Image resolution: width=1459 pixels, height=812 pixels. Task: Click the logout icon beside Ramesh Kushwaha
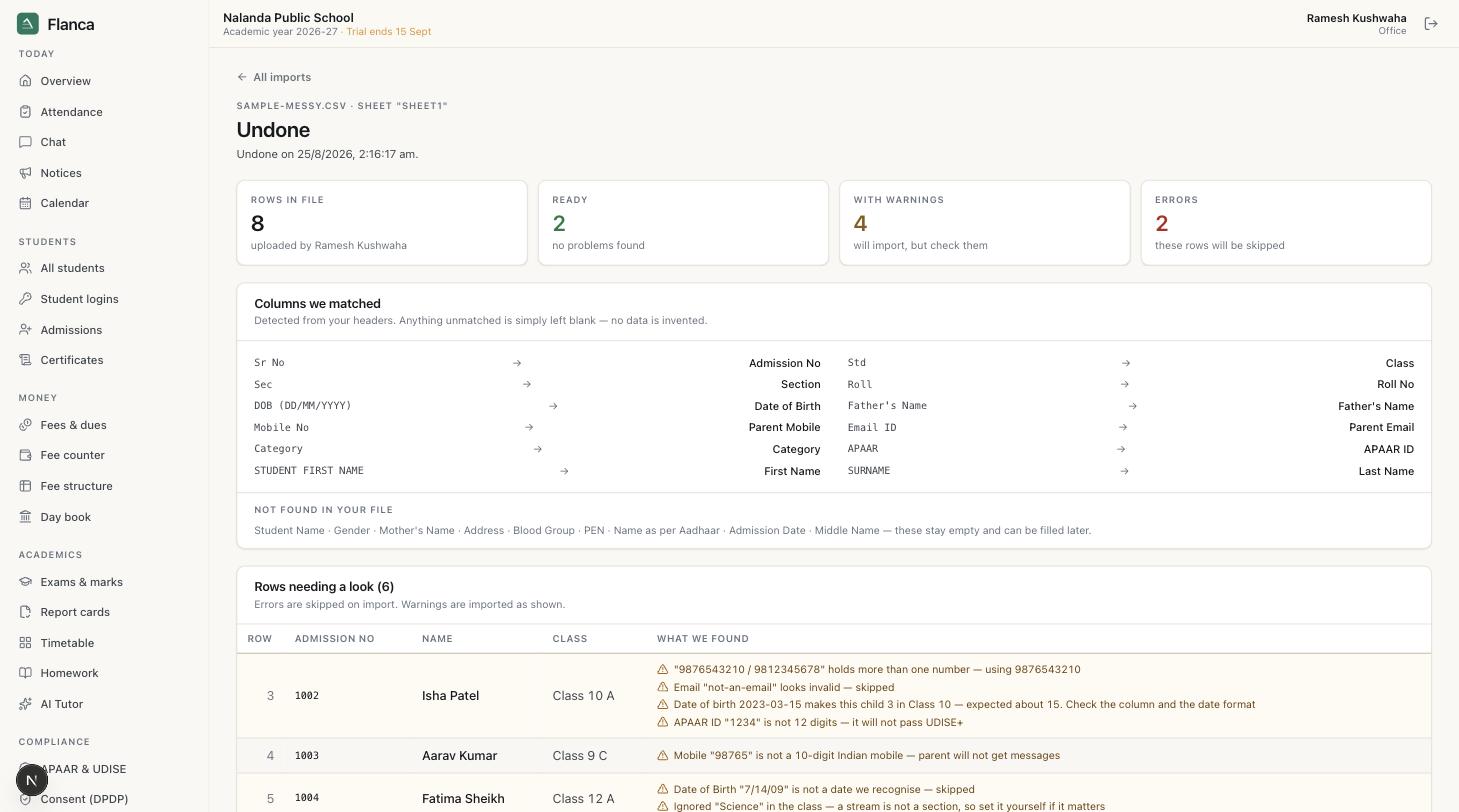pyautogui.click(x=1431, y=24)
